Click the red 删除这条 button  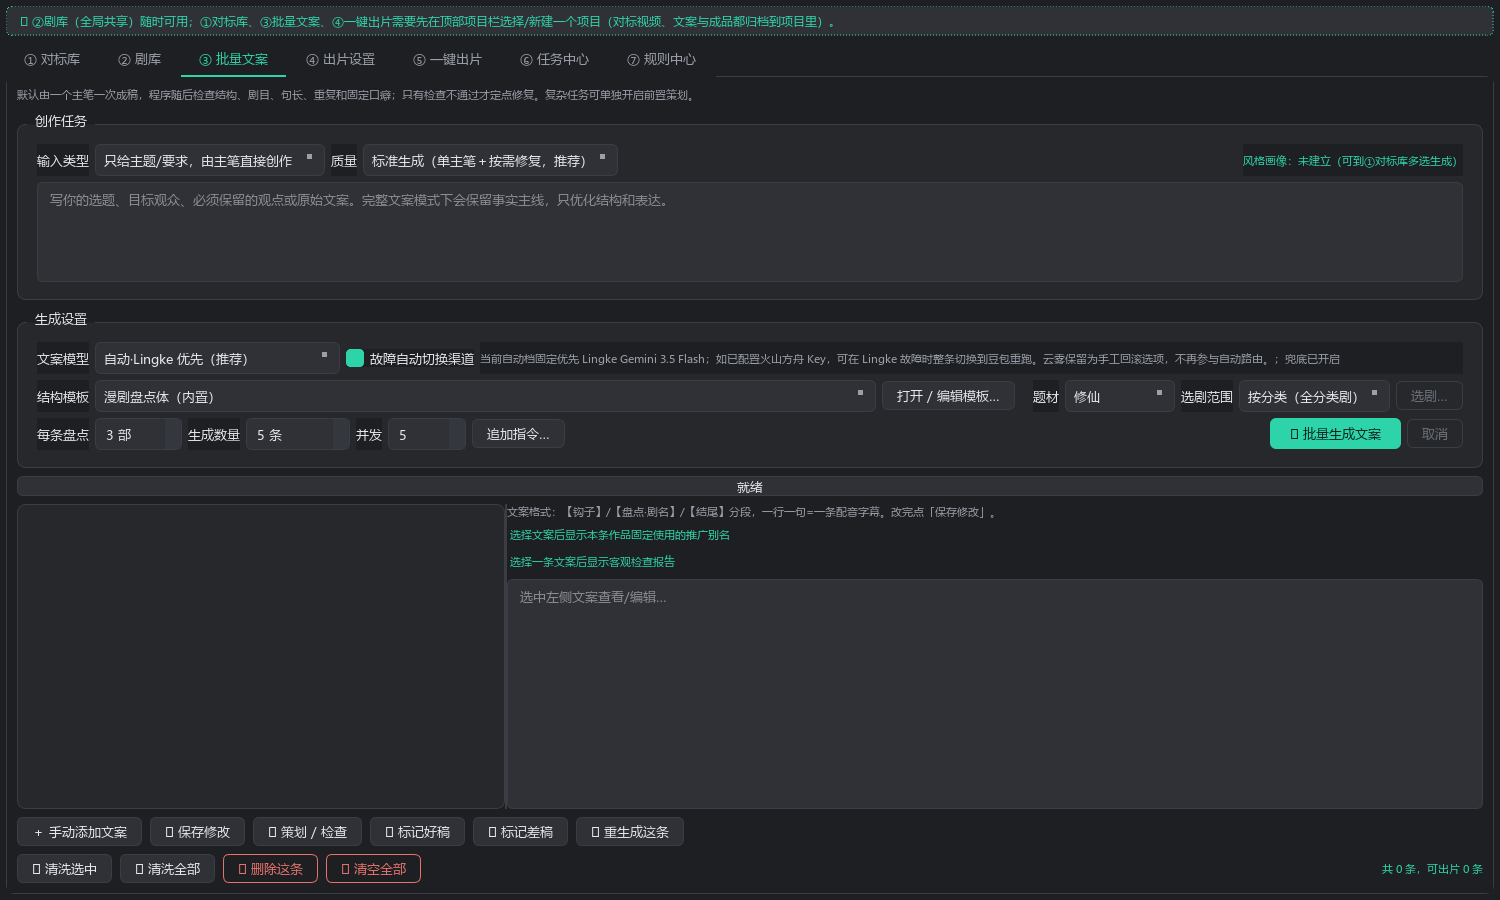click(x=270, y=869)
